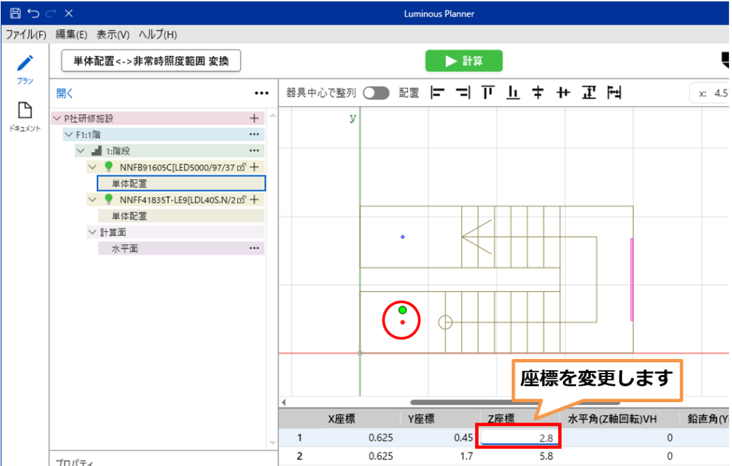Click the align top edges icon
This screenshot has width=732, height=466.
488,93
